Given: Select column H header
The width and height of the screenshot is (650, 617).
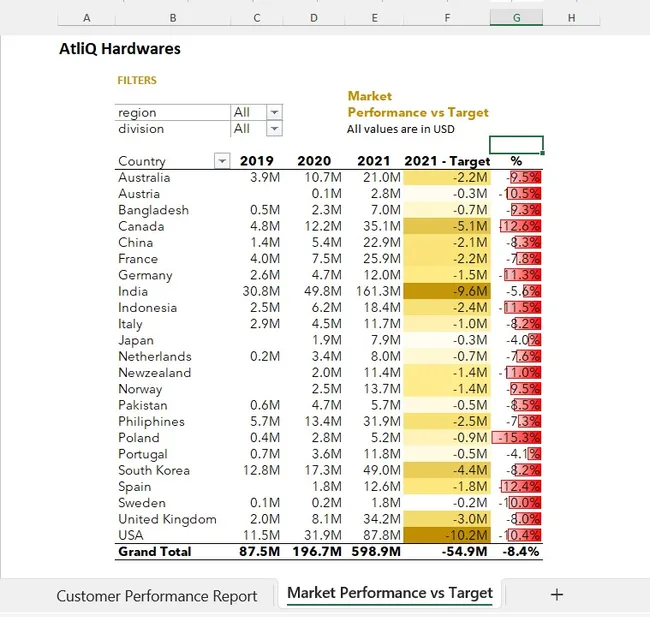Looking at the screenshot, I should (571, 18).
